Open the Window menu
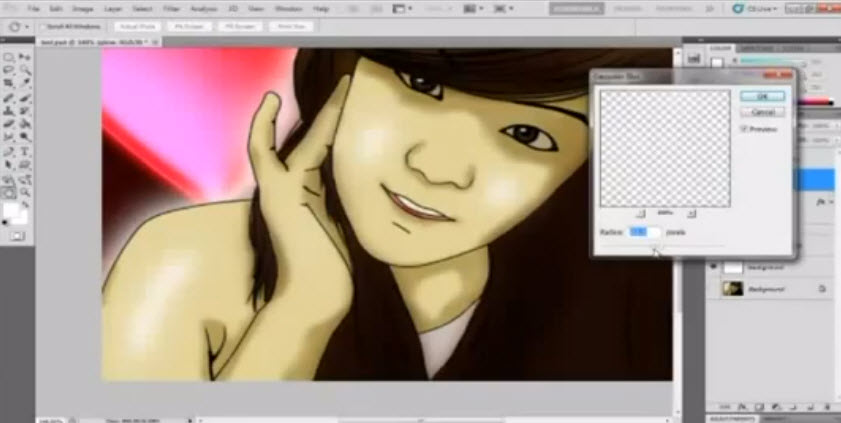Viewport: 841px width, 423px height. 288,9
